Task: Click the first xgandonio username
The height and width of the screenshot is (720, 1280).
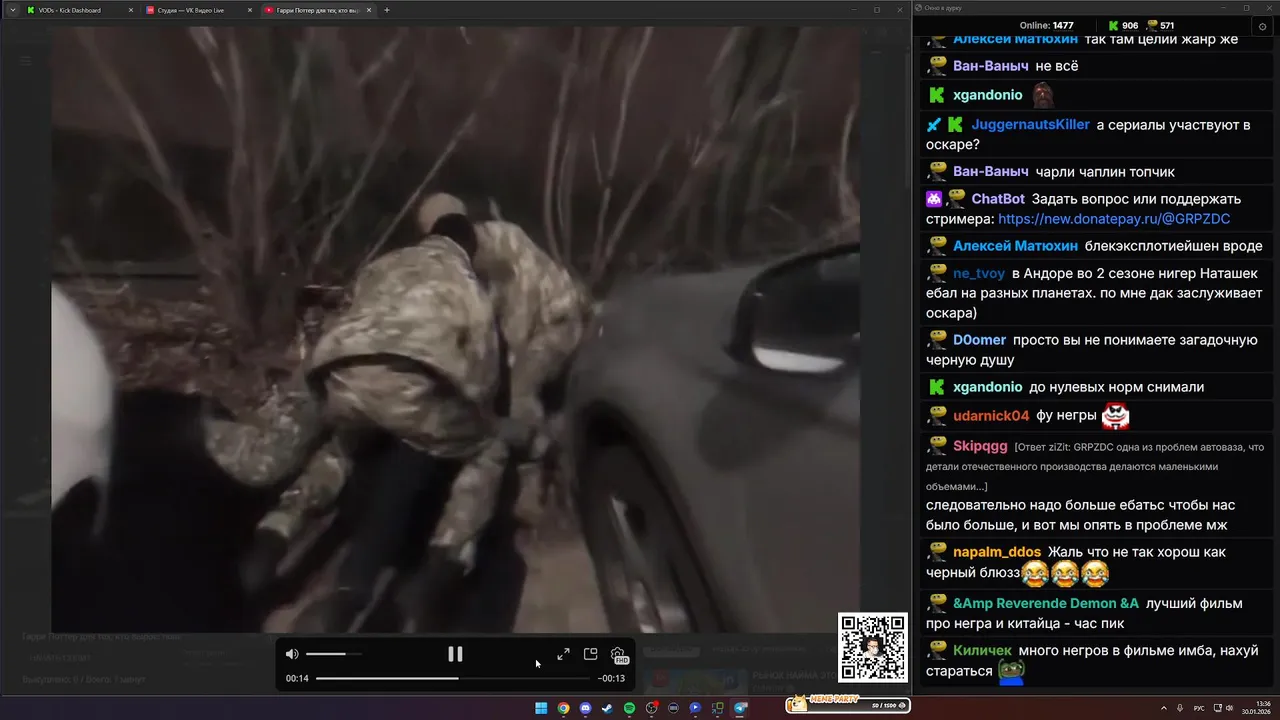Action: (988, 95)
